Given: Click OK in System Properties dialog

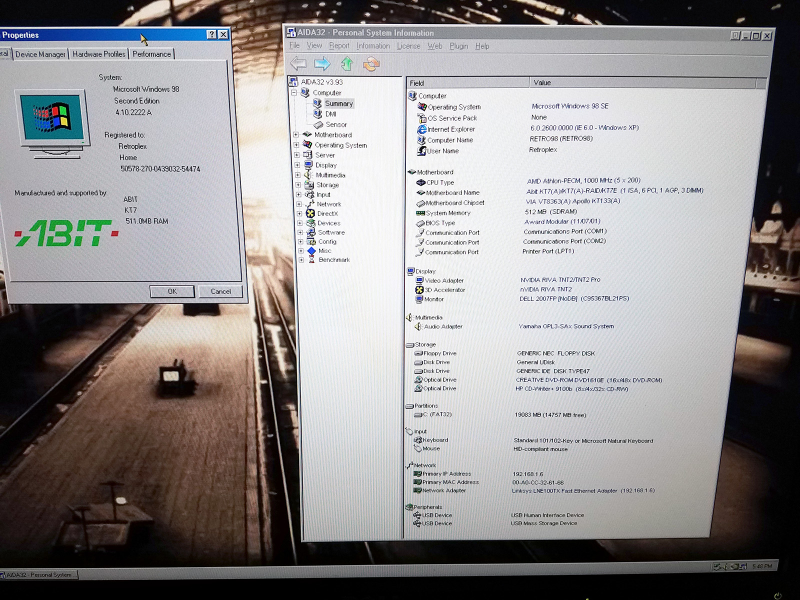Looking at the screenshot, I should (x=172, y=291).
